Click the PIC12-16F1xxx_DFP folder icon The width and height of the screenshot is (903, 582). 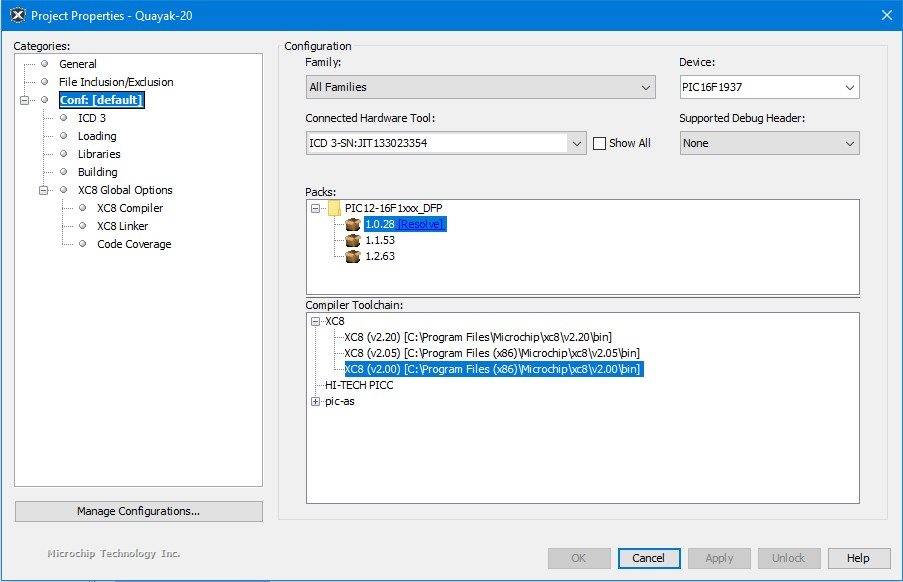(334, 208)
